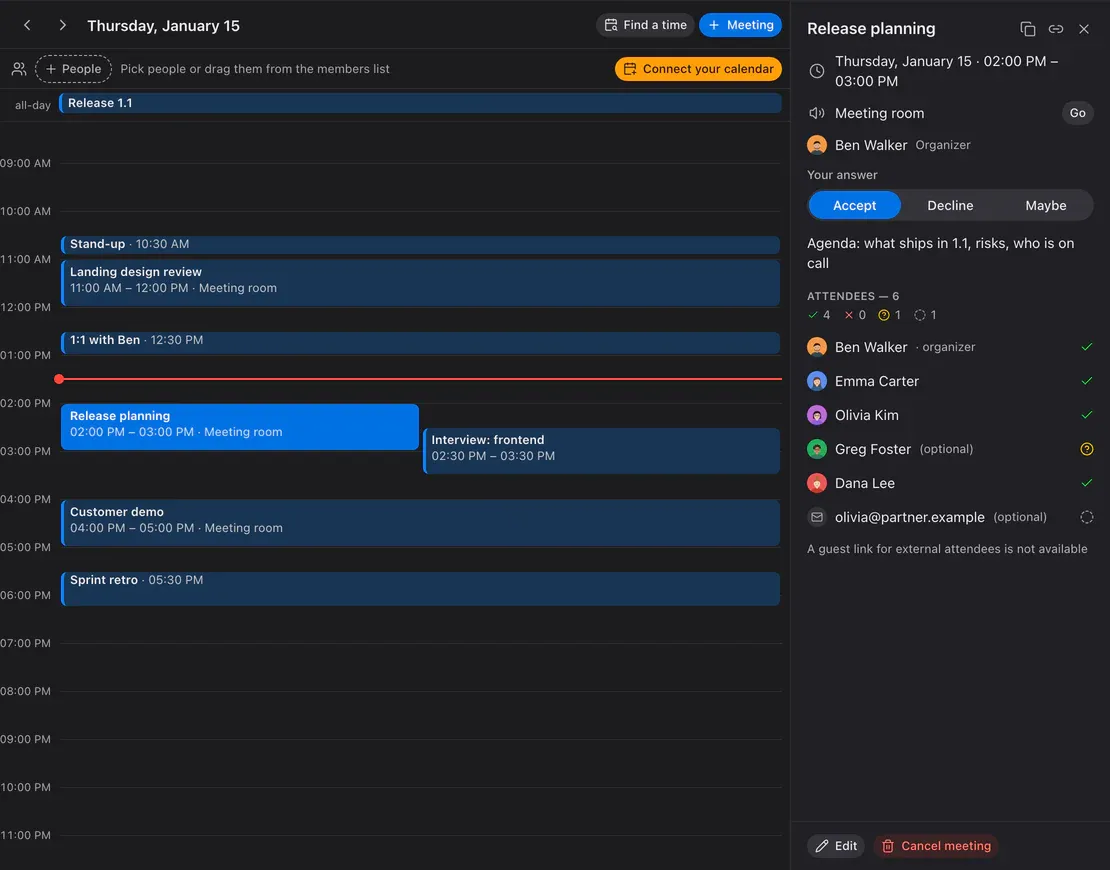Add People to the calendar view
The image size is (1110, 870).
pos(74,69)
